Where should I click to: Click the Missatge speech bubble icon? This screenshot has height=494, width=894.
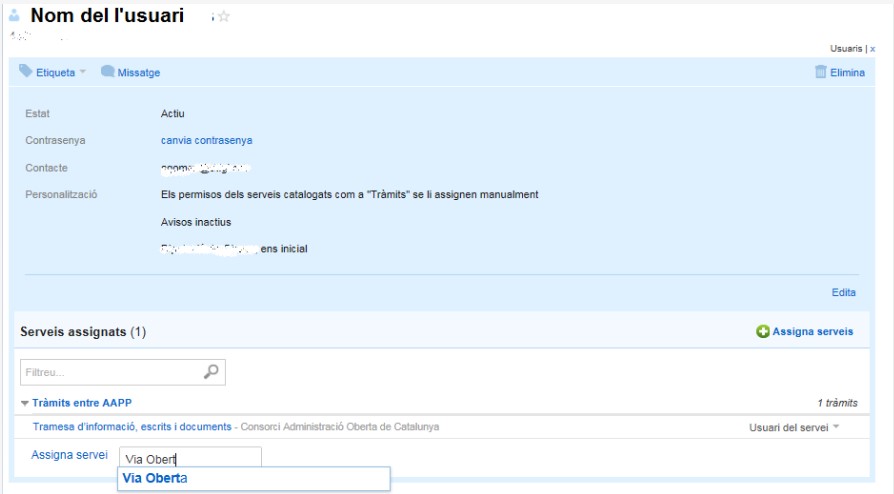point(107,72)
